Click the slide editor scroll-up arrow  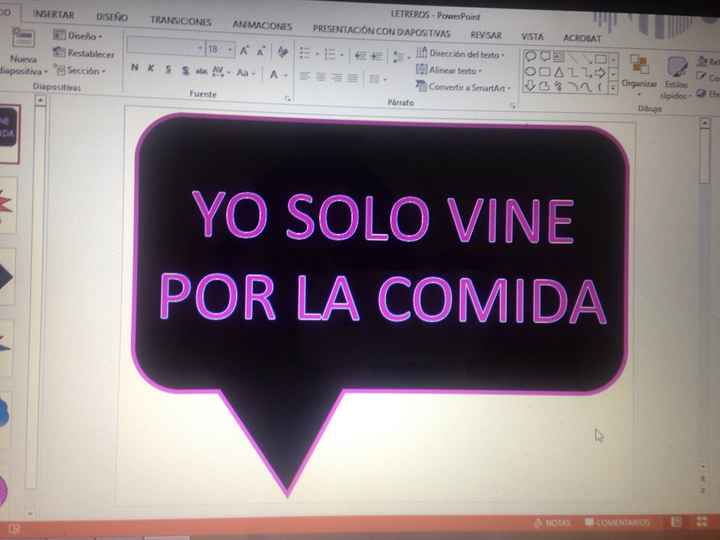[x=704, y=123]
